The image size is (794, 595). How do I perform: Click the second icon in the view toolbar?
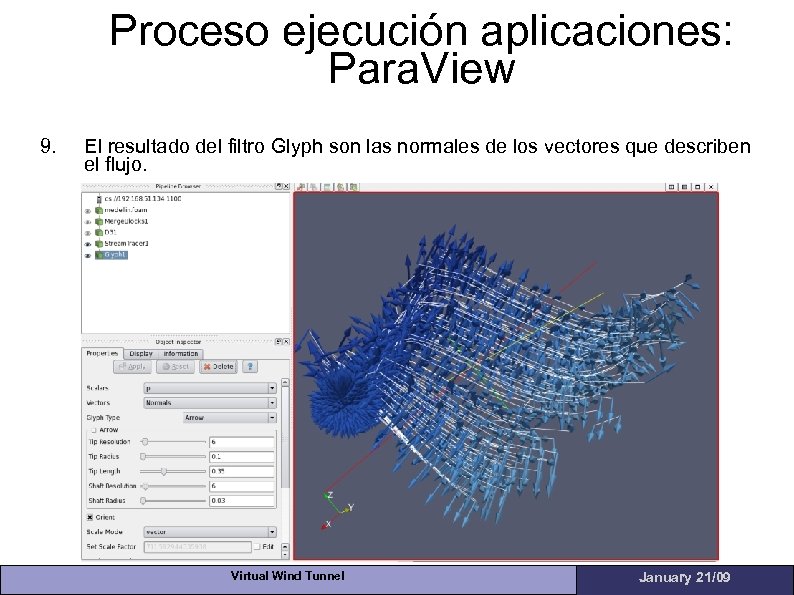coord(314,187)
